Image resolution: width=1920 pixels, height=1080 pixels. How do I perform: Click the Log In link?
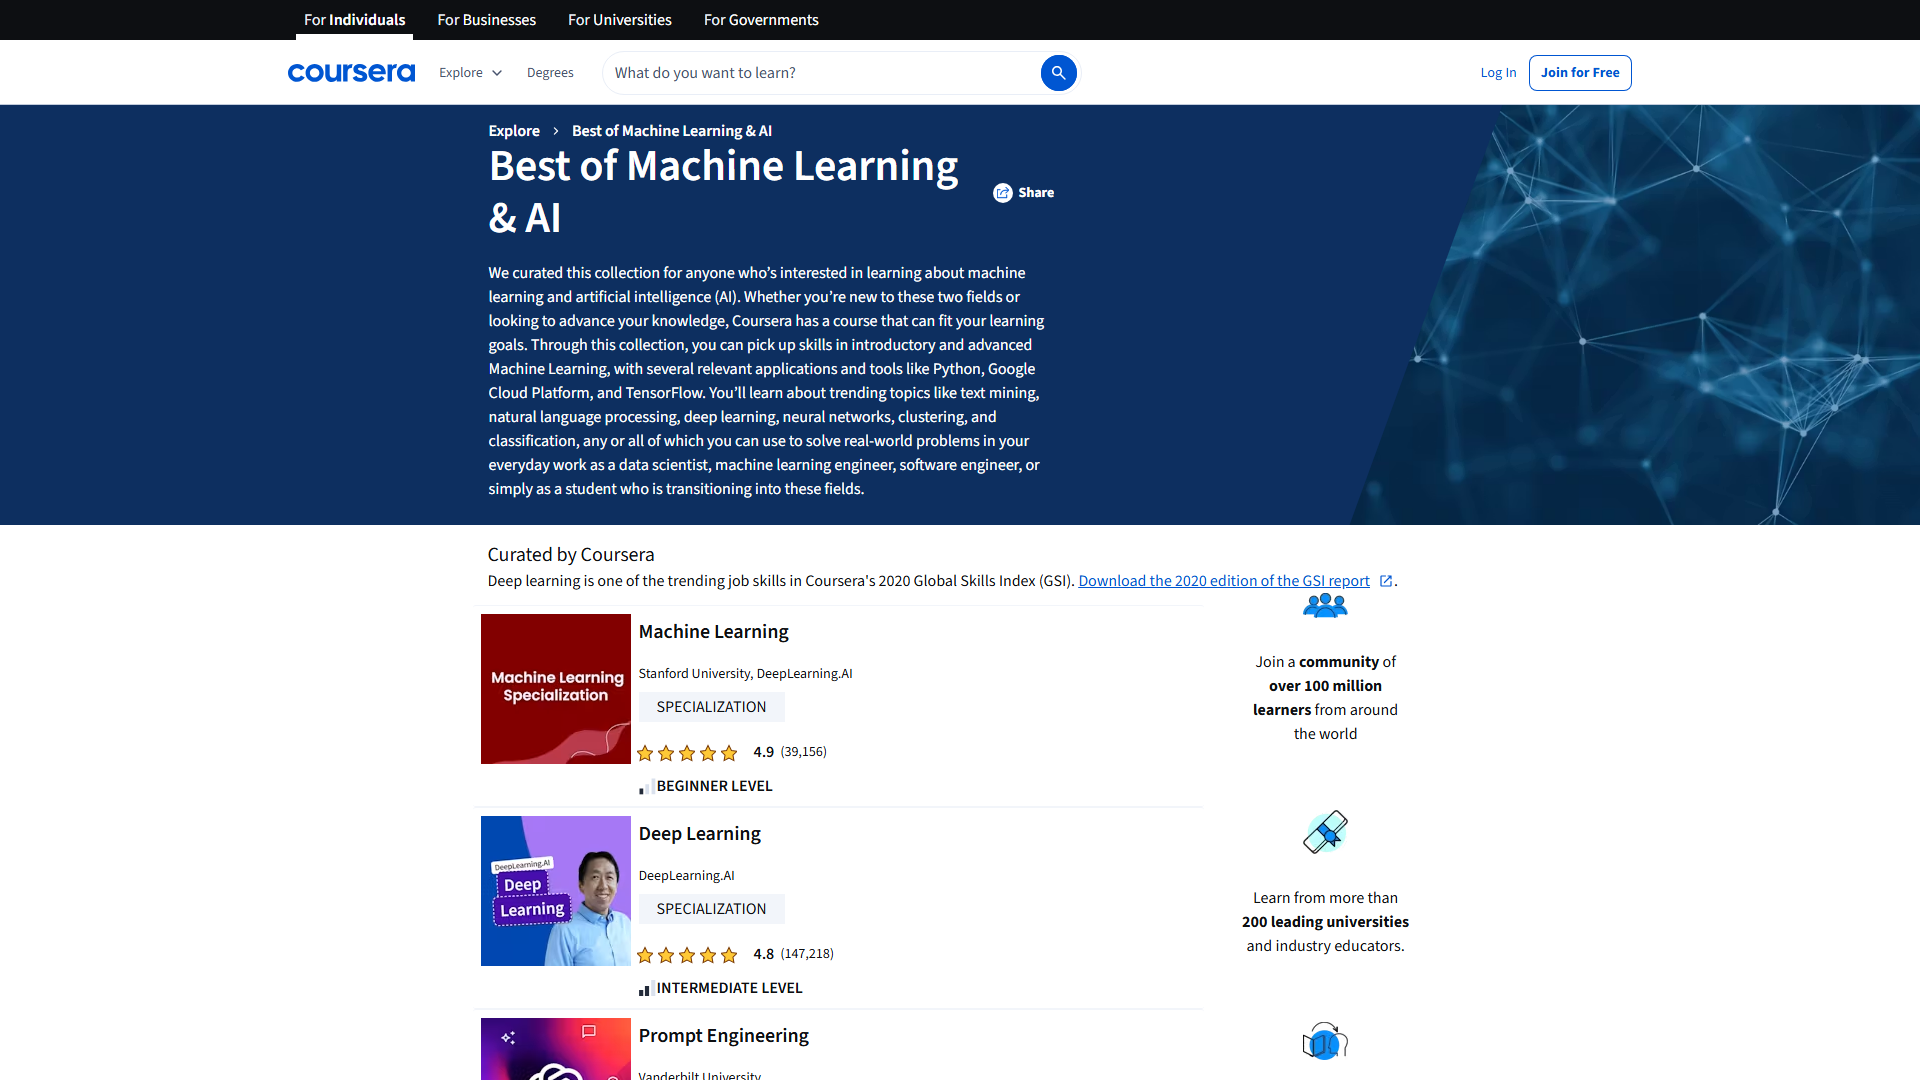[x=1498, y=73]
